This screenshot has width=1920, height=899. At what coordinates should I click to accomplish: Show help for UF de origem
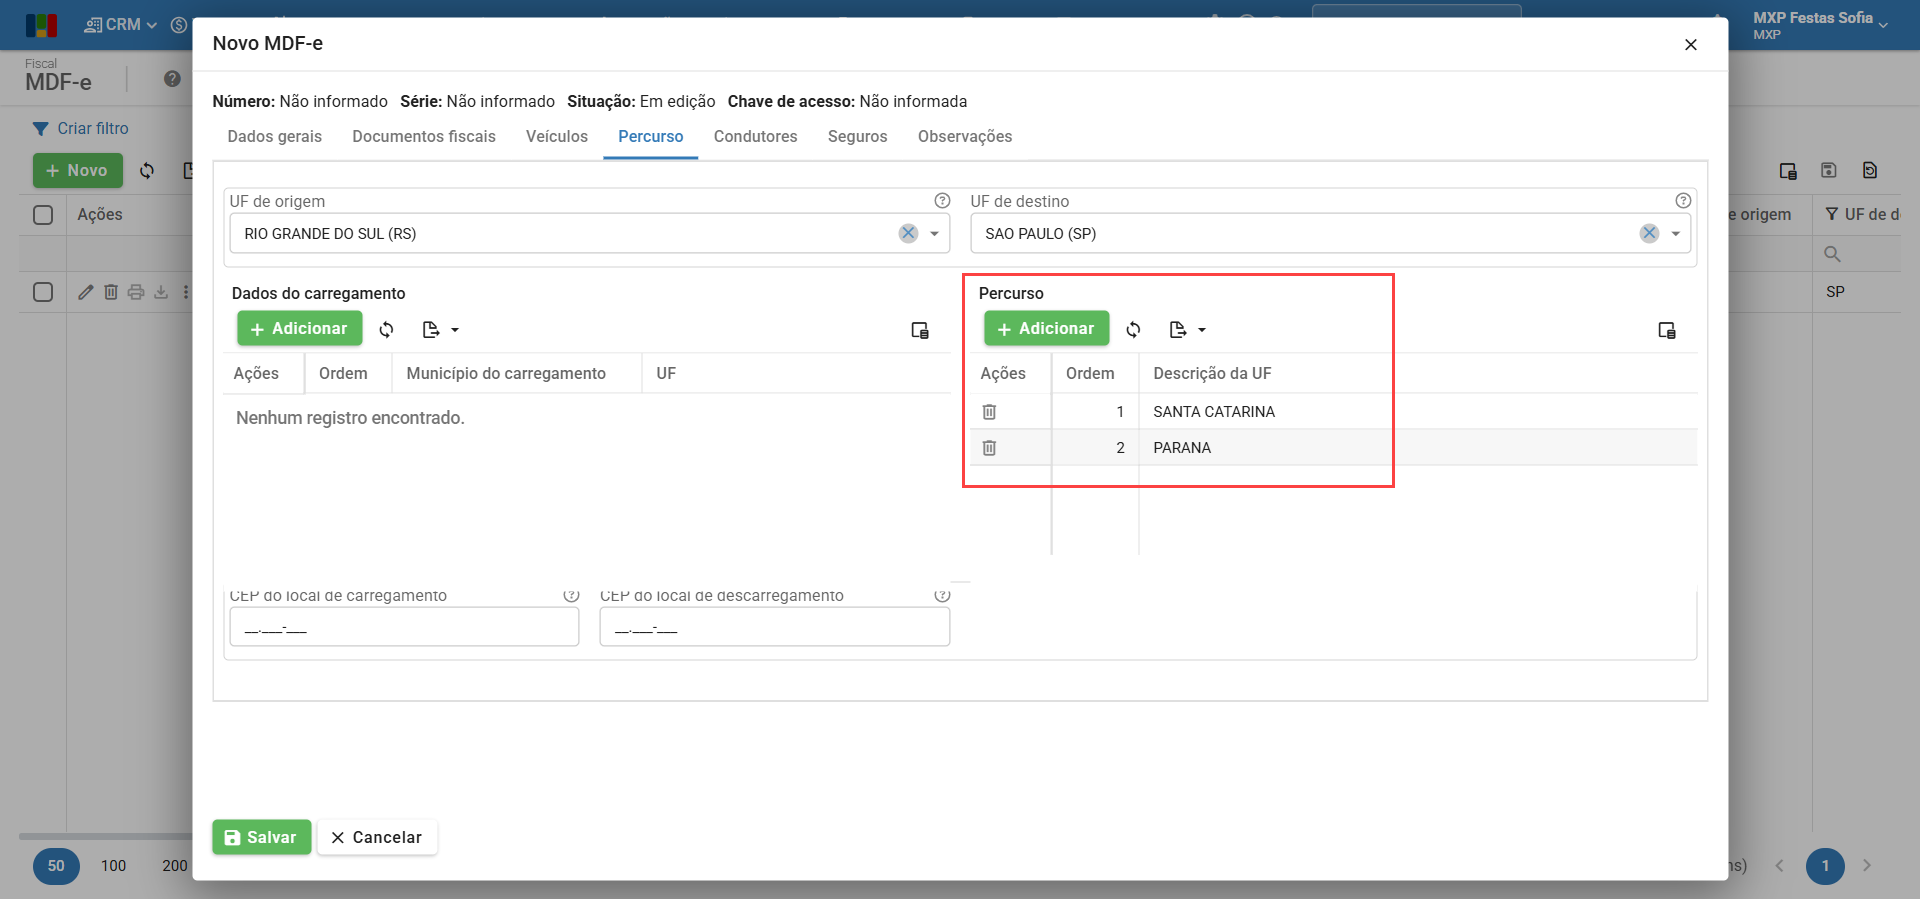click(942, 201)
